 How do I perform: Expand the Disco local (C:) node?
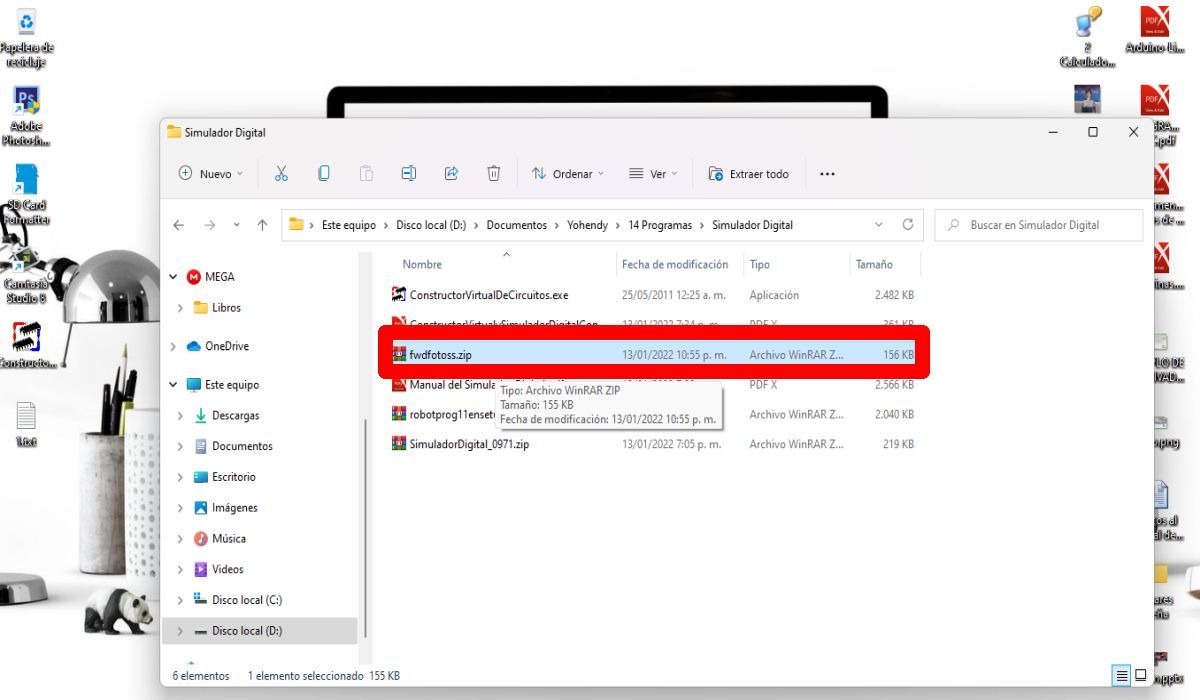click(x=180, y=600)
